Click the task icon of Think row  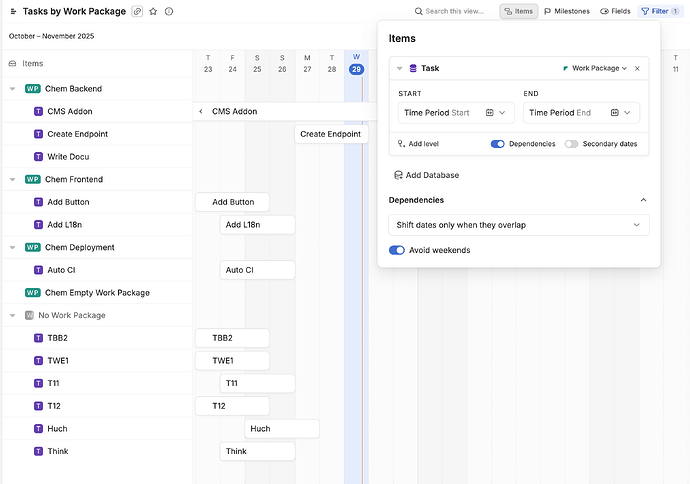[x=38, y=451]
